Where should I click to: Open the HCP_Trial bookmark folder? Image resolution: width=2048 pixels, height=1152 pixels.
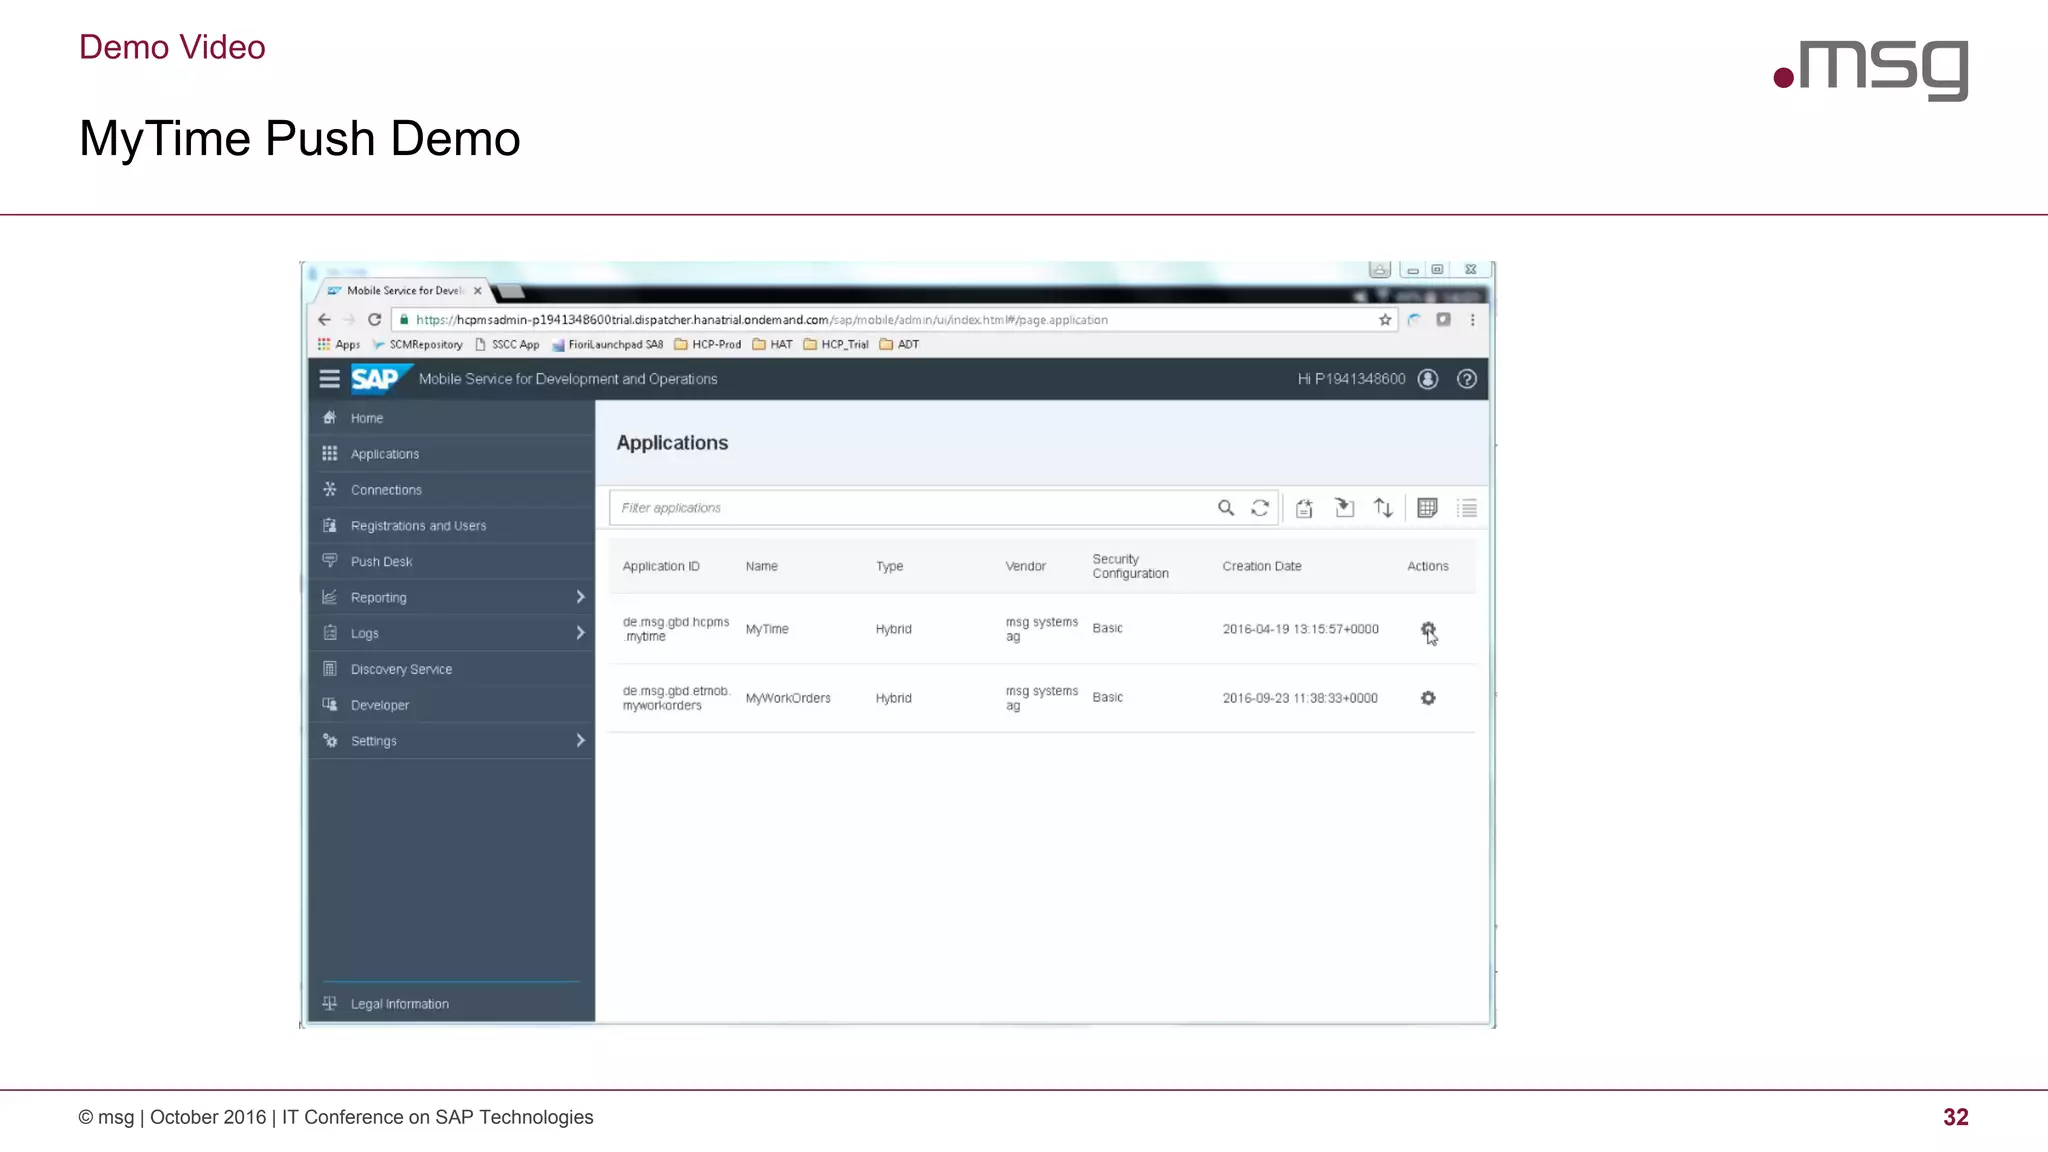(x=836, y=344)
